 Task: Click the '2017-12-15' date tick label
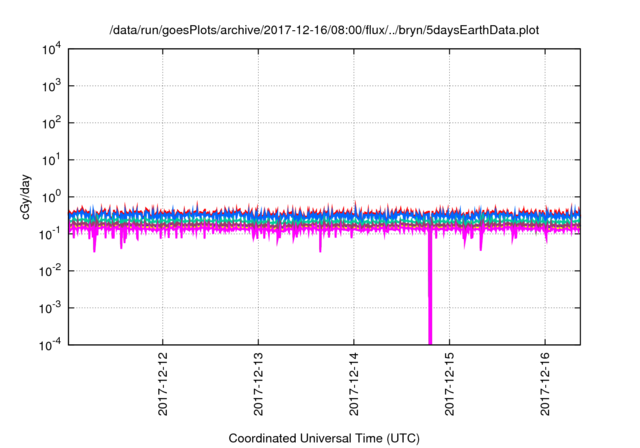pyautogui.click(x=449, y=384)
